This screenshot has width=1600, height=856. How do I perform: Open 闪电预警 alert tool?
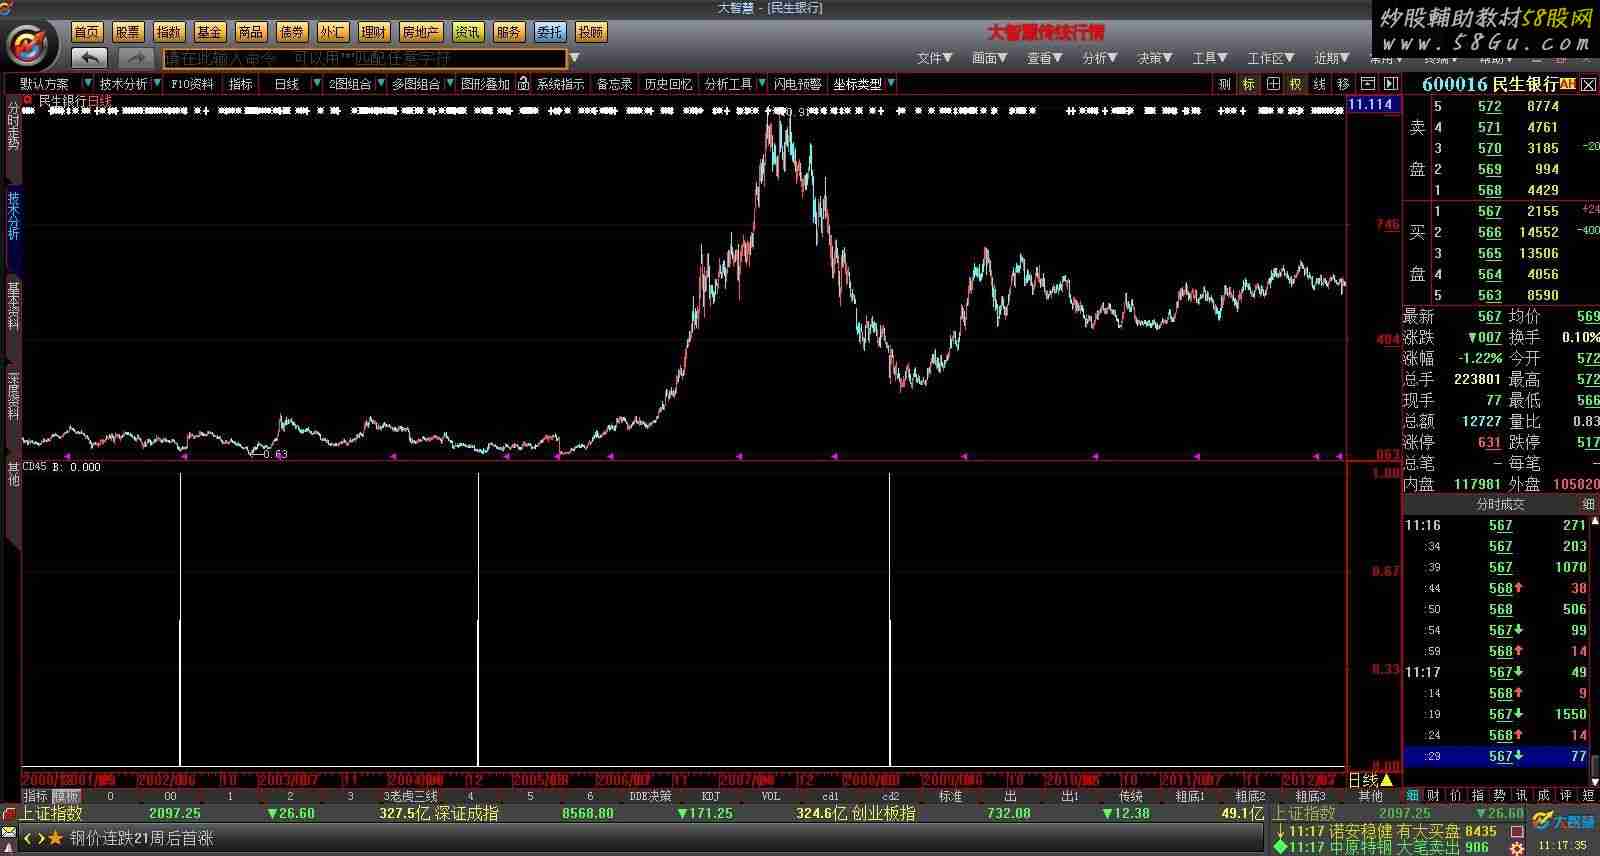pyautogui.click(x=797, y=84)
